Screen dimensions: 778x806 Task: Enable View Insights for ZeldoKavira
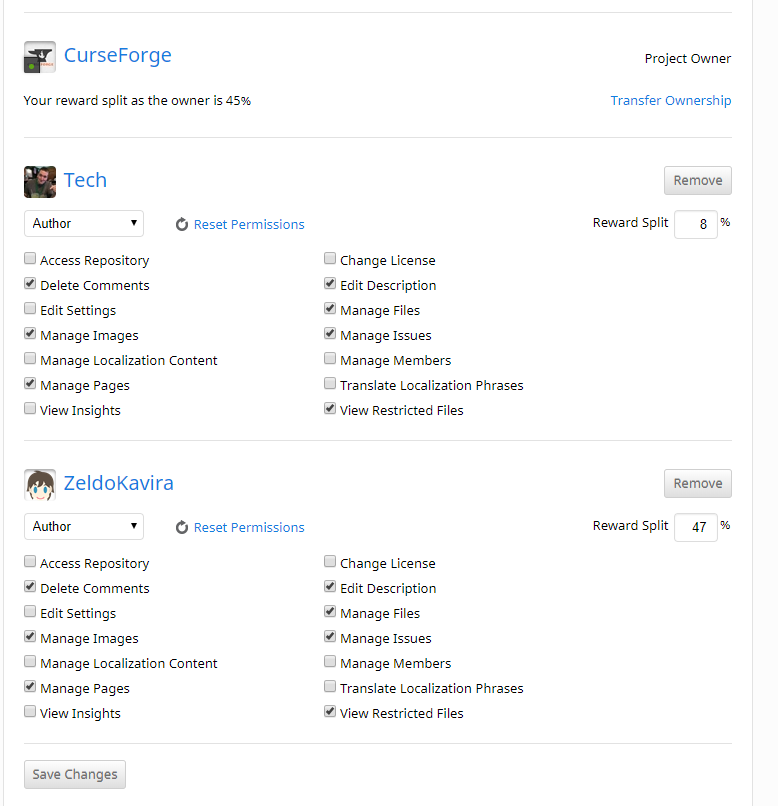[30, 711]
